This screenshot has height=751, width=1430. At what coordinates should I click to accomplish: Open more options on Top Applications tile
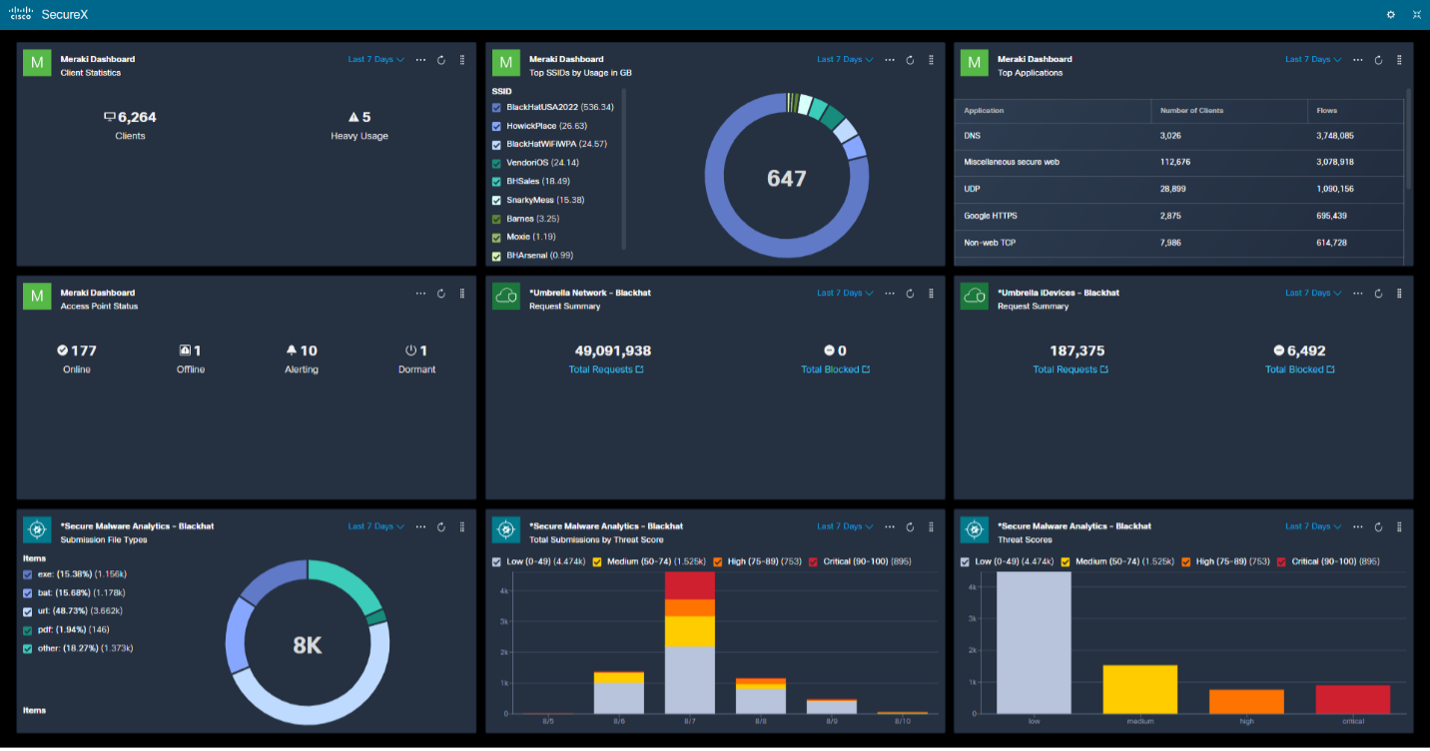(1358, 60)
